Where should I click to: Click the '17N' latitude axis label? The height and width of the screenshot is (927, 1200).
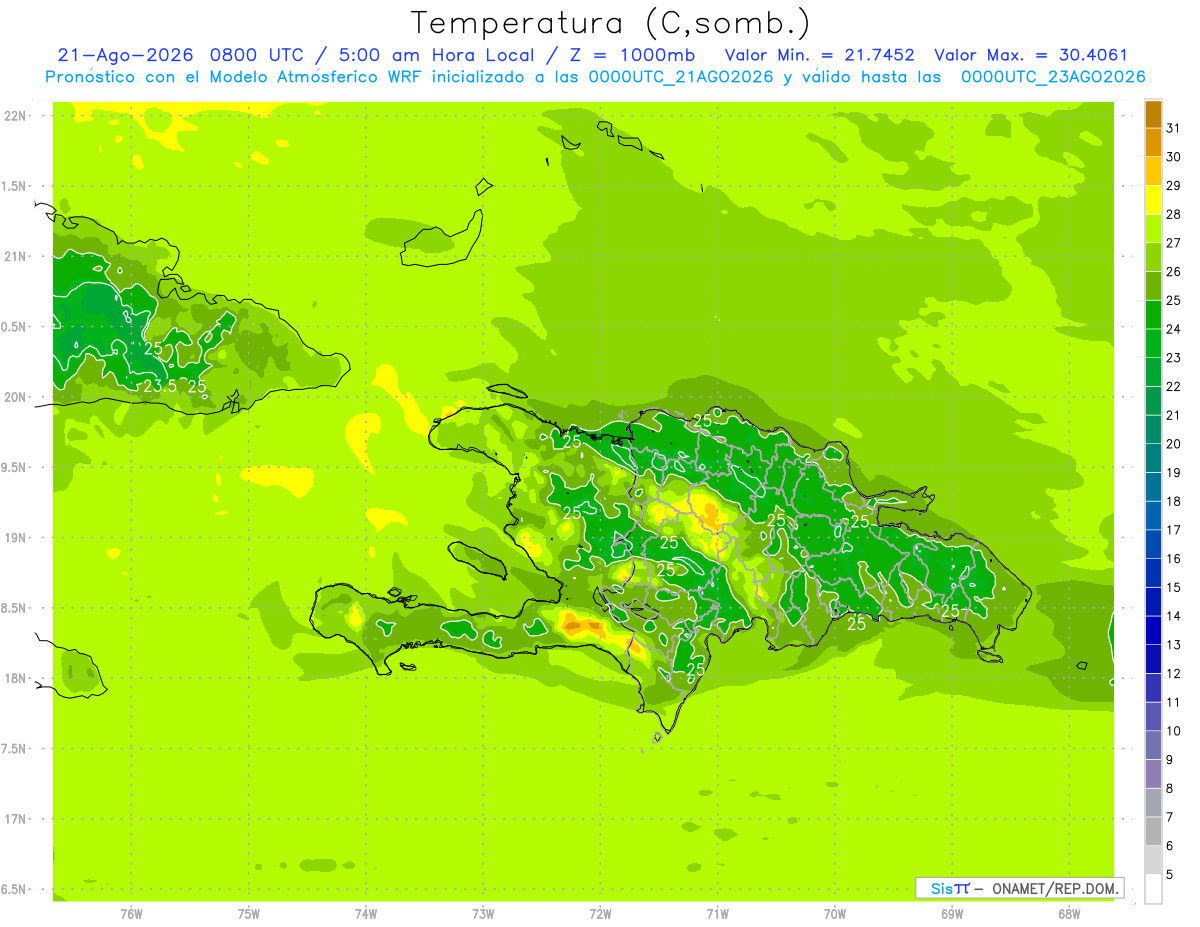(15, 819)
